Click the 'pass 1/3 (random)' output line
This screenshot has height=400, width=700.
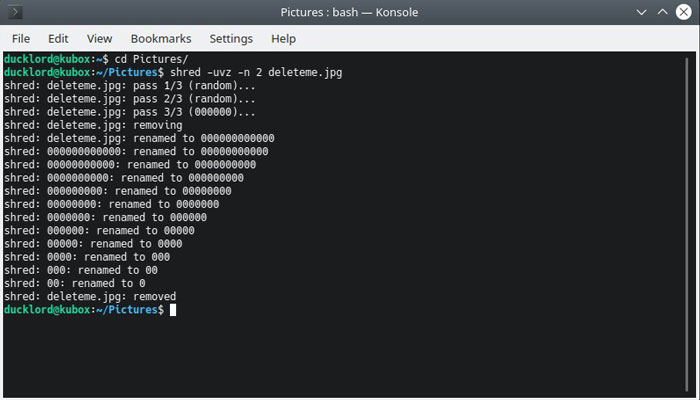(x=129, y=85)
